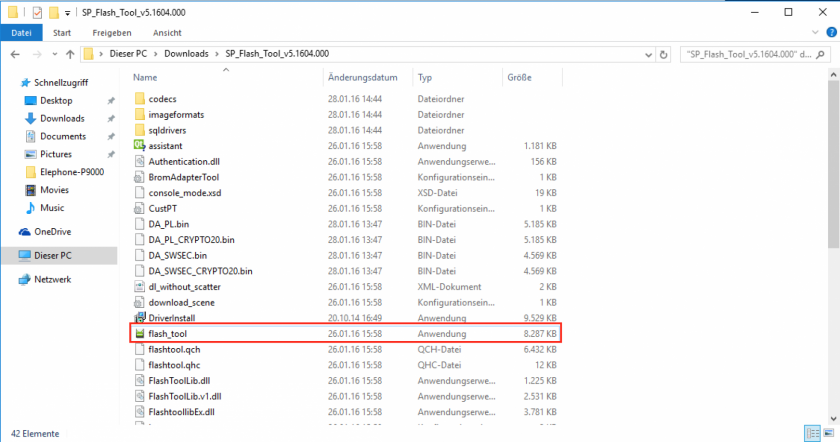Open the Start ribbon tab
The height and width of the screenshot is (442, 840).
62,33
